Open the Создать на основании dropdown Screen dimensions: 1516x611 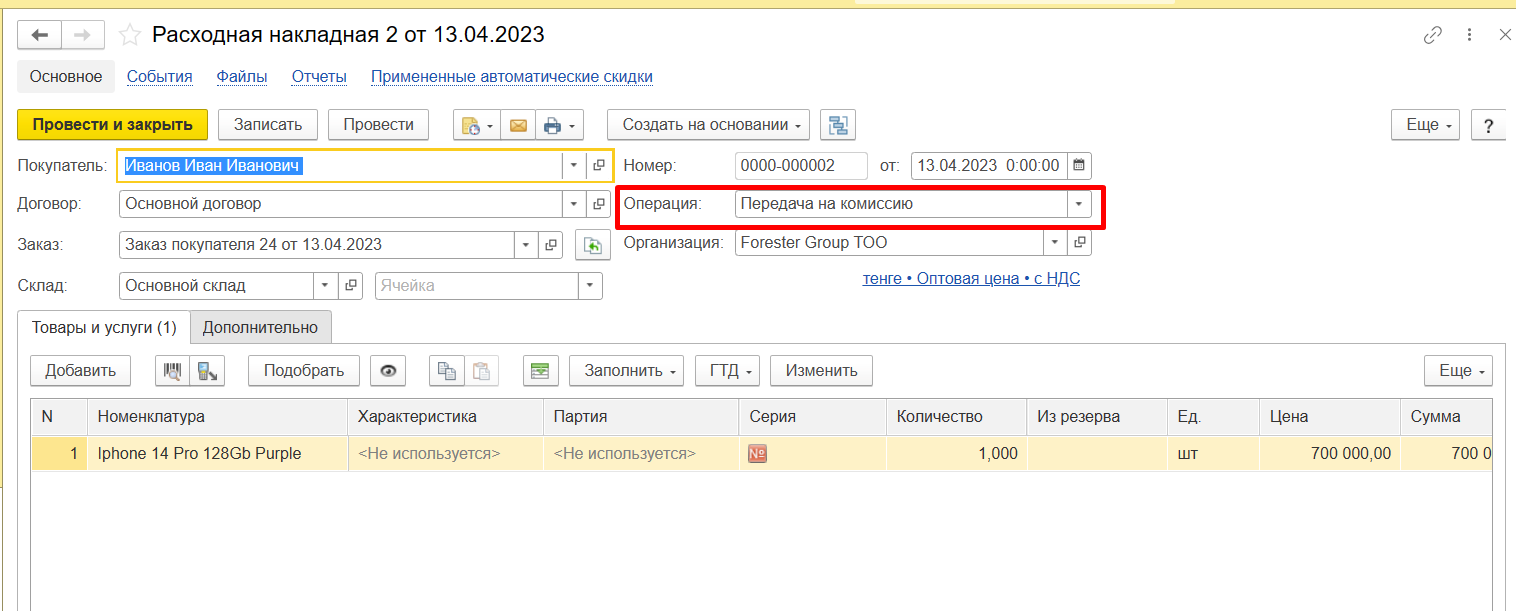tap(711, 125)
